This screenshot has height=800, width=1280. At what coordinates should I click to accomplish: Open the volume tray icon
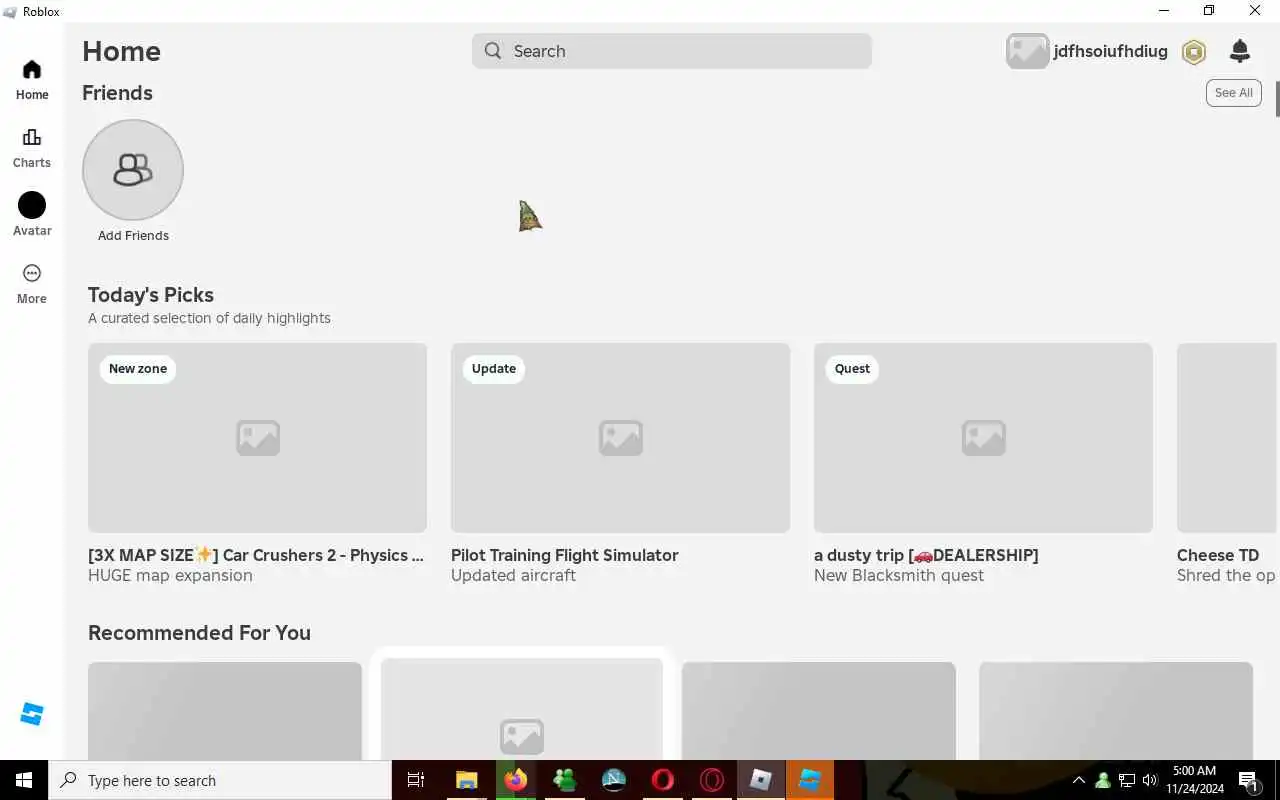click(x=1150, y=780)
